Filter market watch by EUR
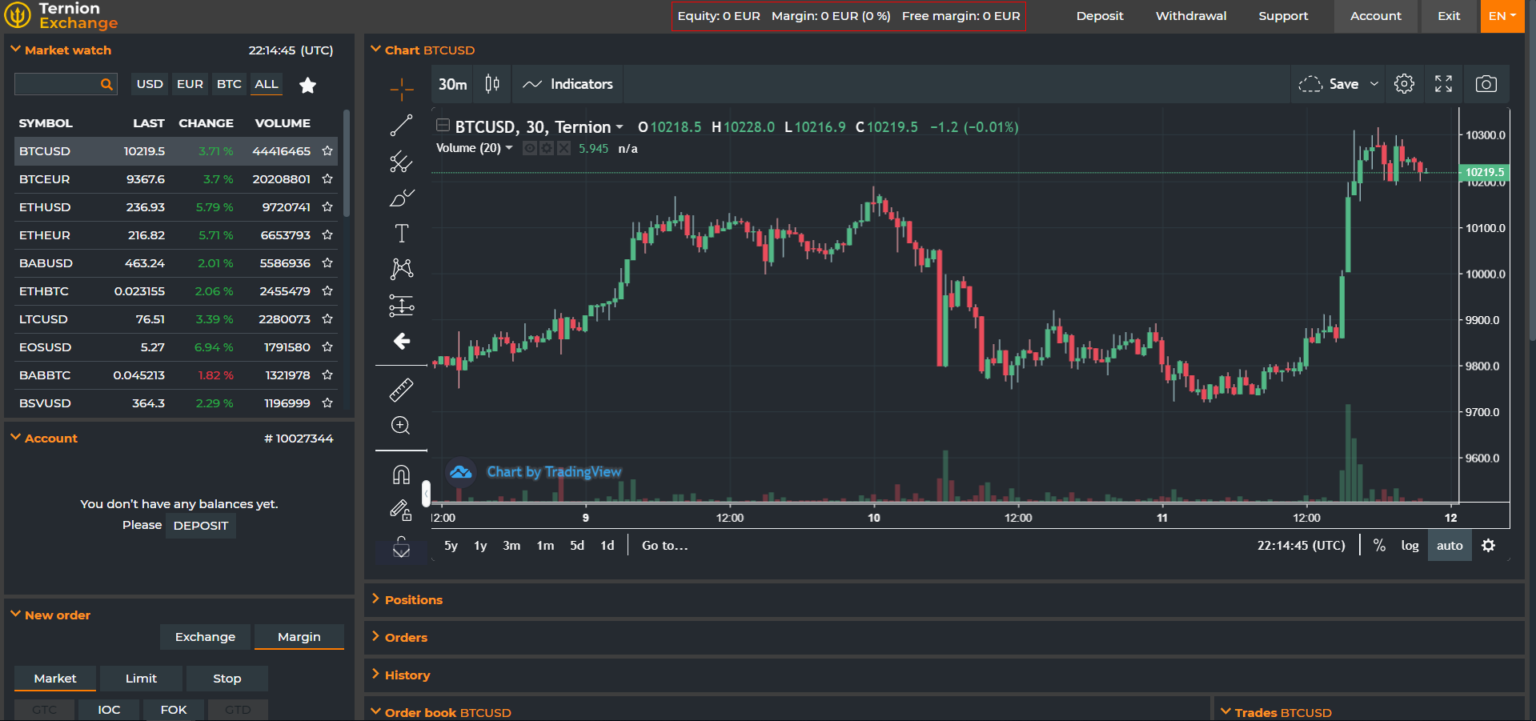 coord(190,84)
